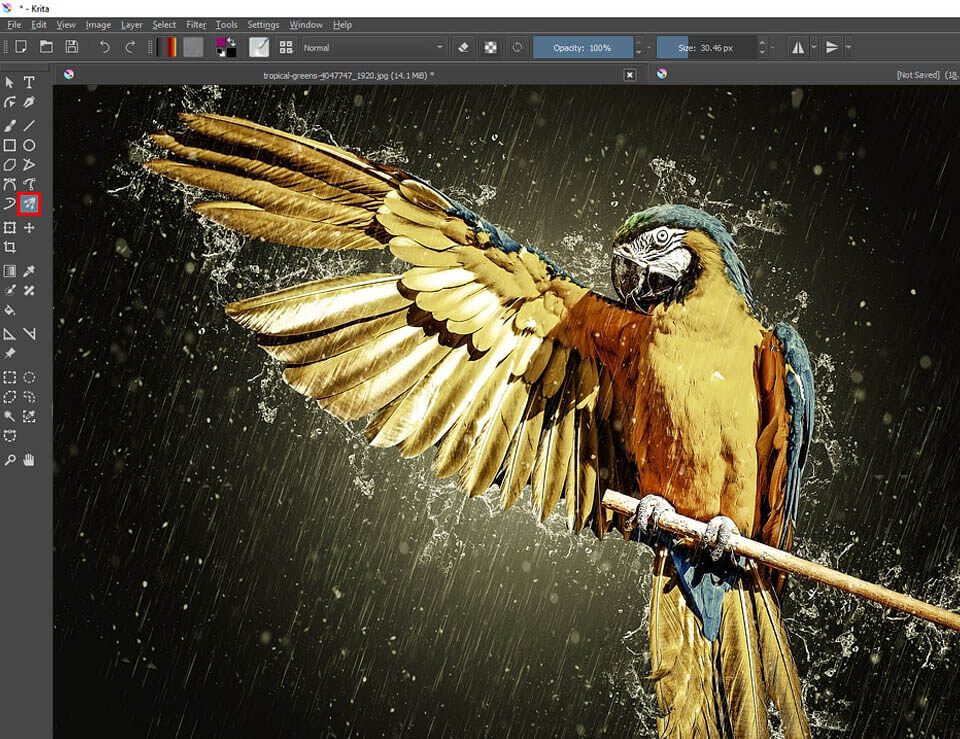Select the Rectangular Selection tool
The width and height of the screenshot is (960, 739).
(12, 377)
